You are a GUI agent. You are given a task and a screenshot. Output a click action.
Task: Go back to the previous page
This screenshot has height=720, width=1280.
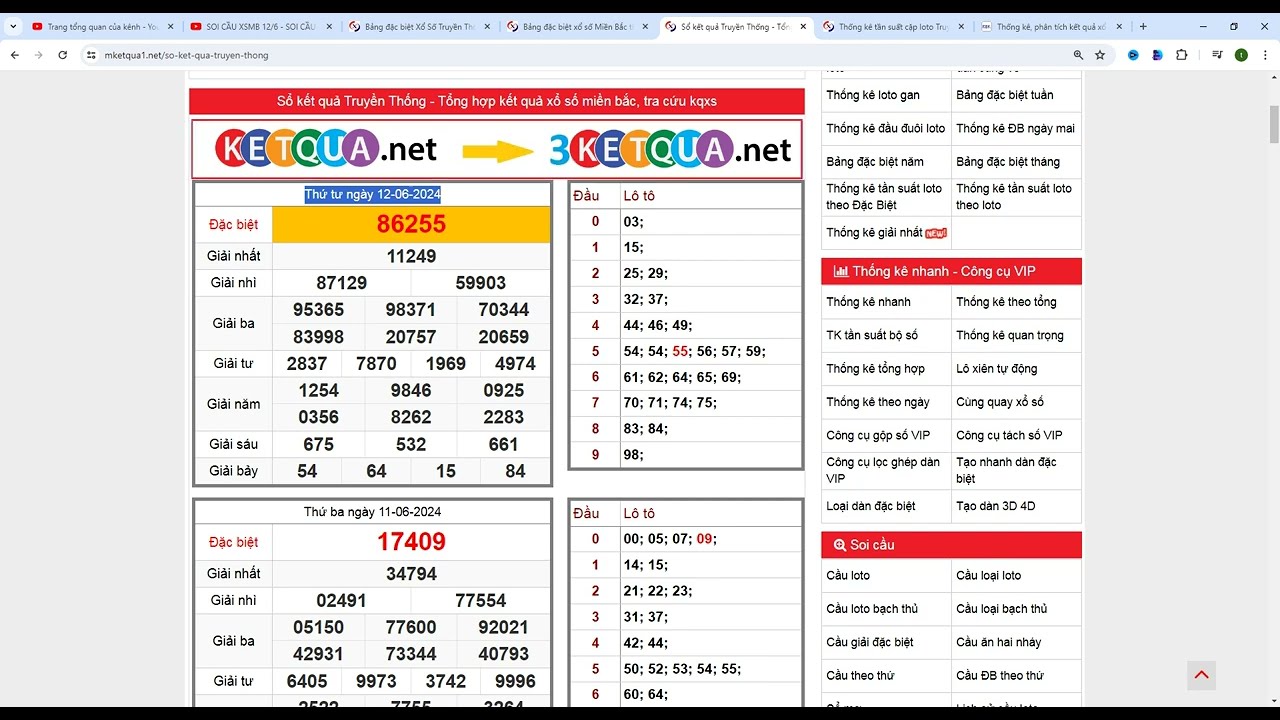click(15, 55)
